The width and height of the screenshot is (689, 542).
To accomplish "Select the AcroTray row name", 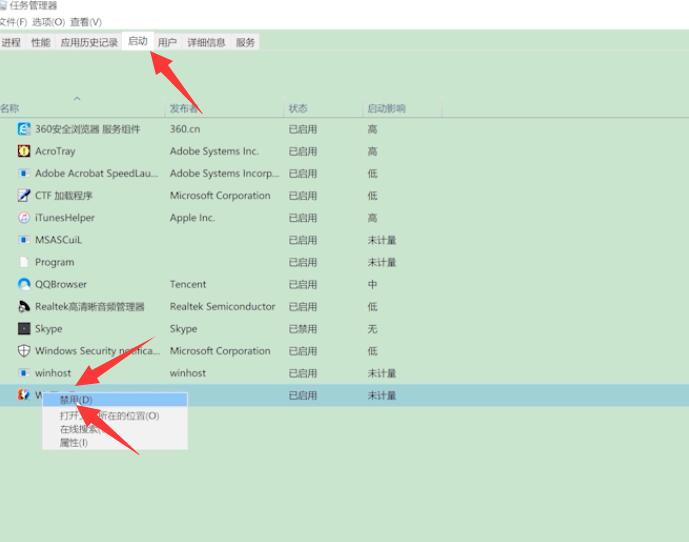I will pos(55,151).
